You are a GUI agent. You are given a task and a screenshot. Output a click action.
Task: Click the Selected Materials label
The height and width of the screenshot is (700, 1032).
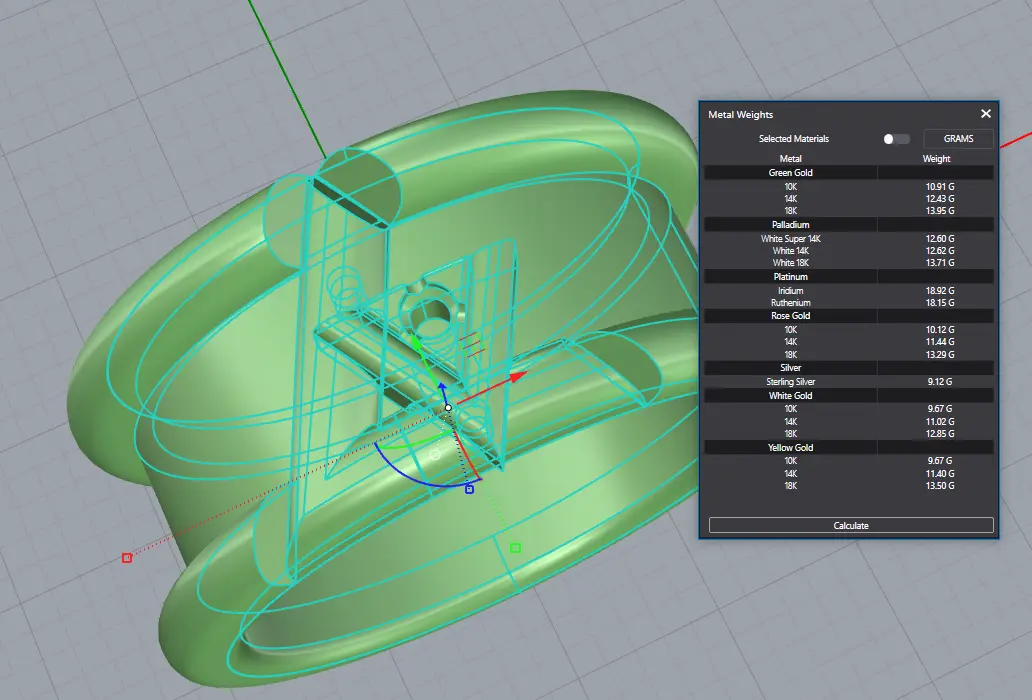point(794,139)
